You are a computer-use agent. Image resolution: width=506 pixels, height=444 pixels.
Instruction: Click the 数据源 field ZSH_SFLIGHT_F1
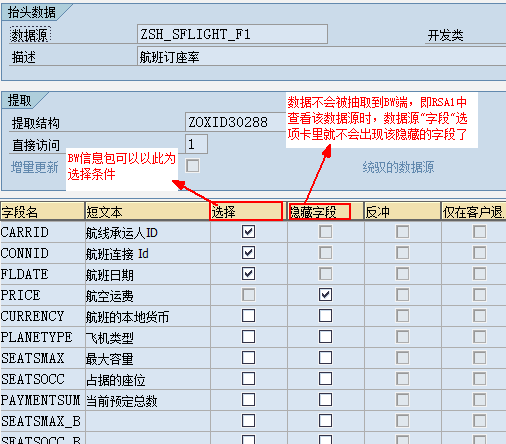(232, 34)
